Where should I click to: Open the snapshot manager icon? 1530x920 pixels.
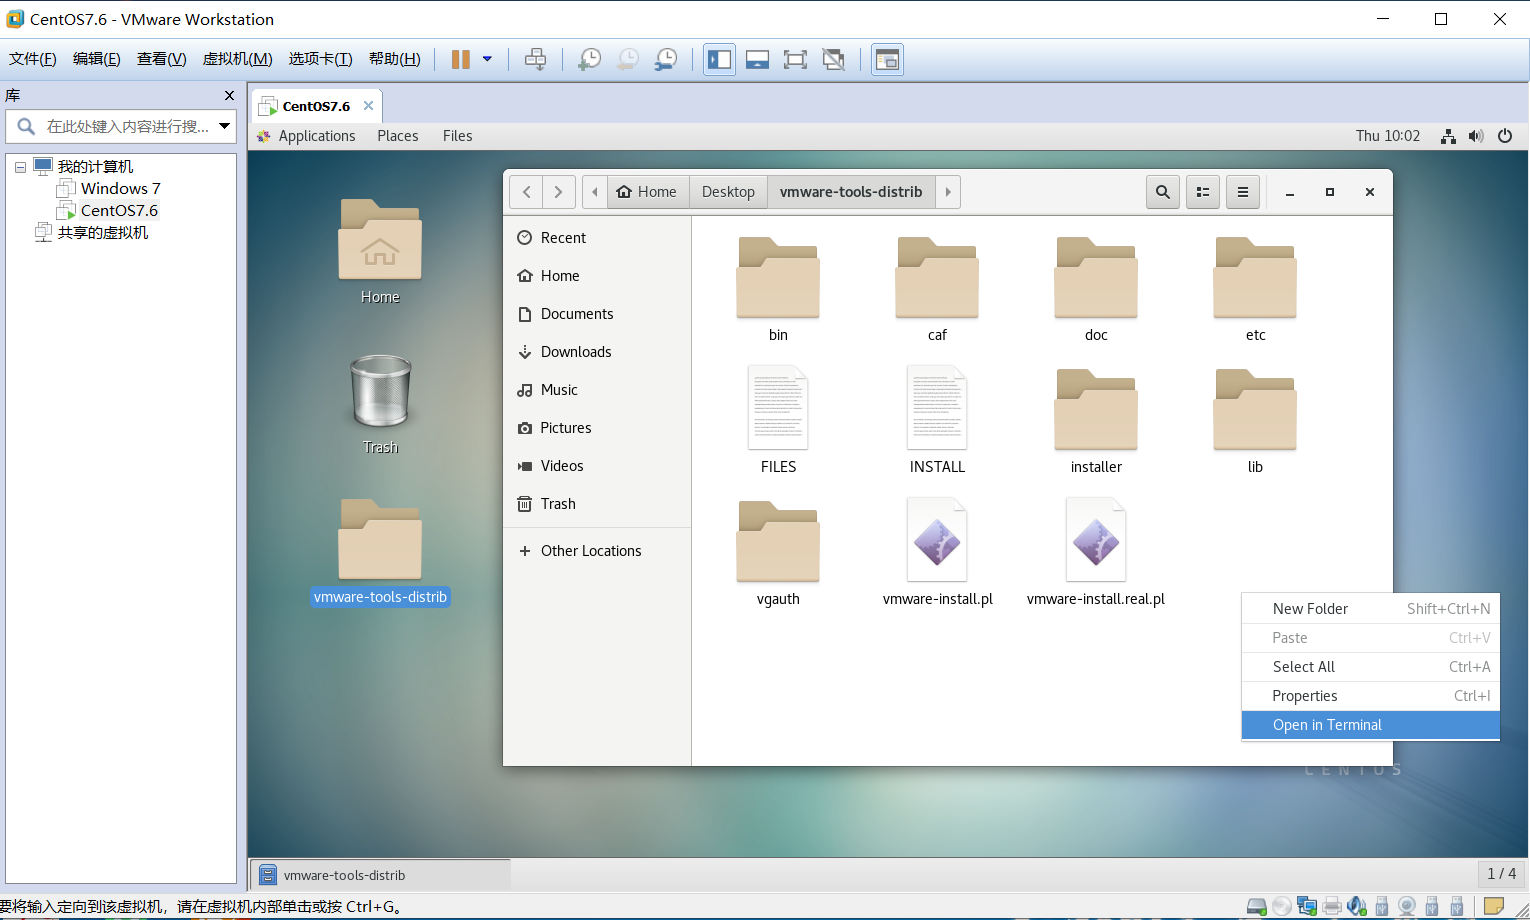tap(665, 59)
